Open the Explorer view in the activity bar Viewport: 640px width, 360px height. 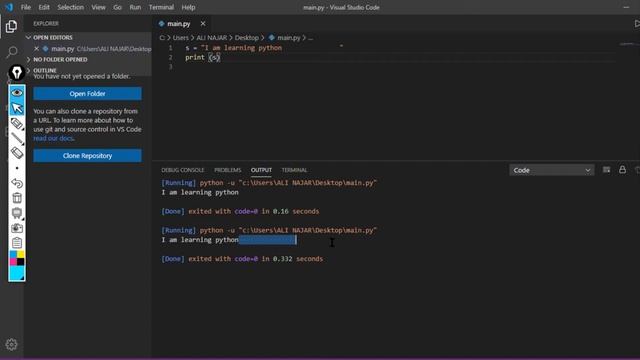click(x=11, y=26)
